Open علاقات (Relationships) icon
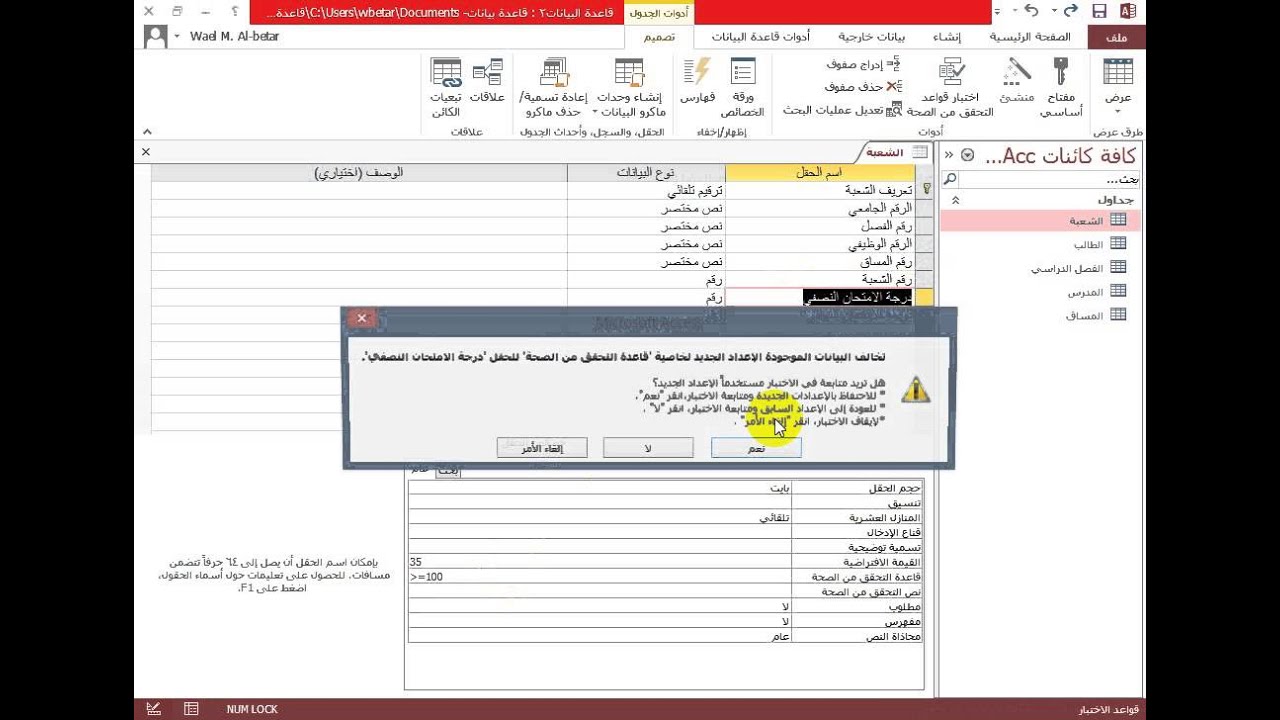1280x720 pixels. click(x=487, y=73)
